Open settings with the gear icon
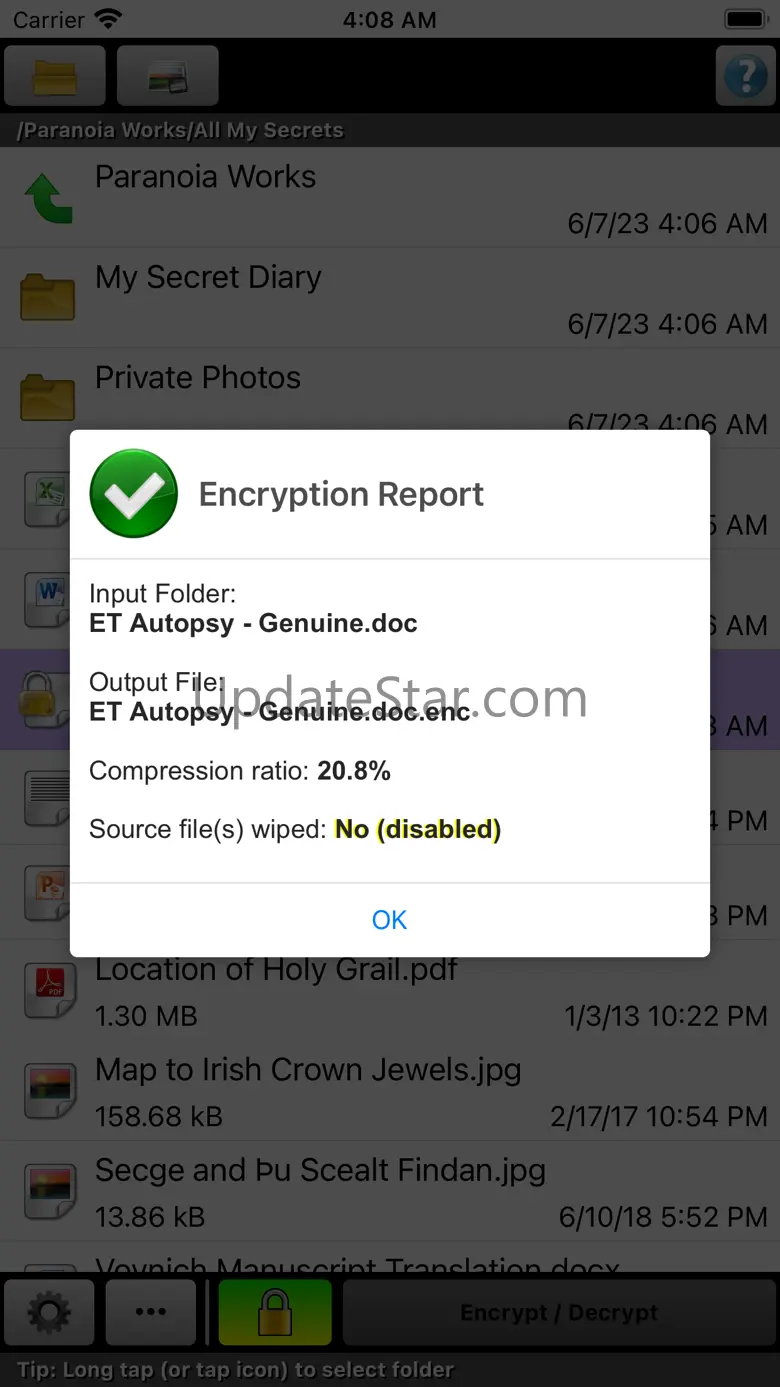The width and height of the screenshot is (780, 1387). pos(50,1312)
